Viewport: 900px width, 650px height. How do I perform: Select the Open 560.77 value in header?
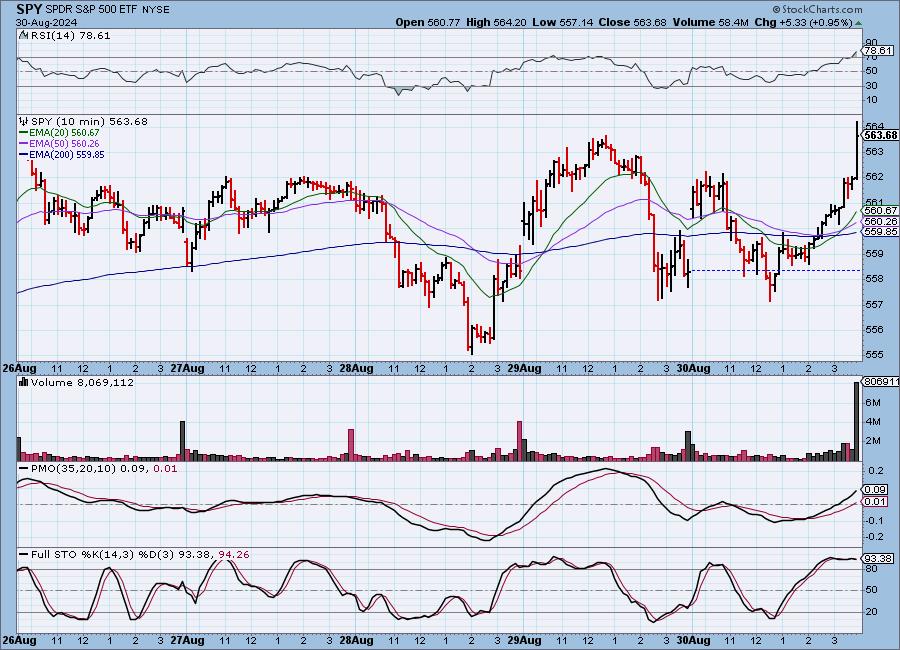[x=428, y=22]
